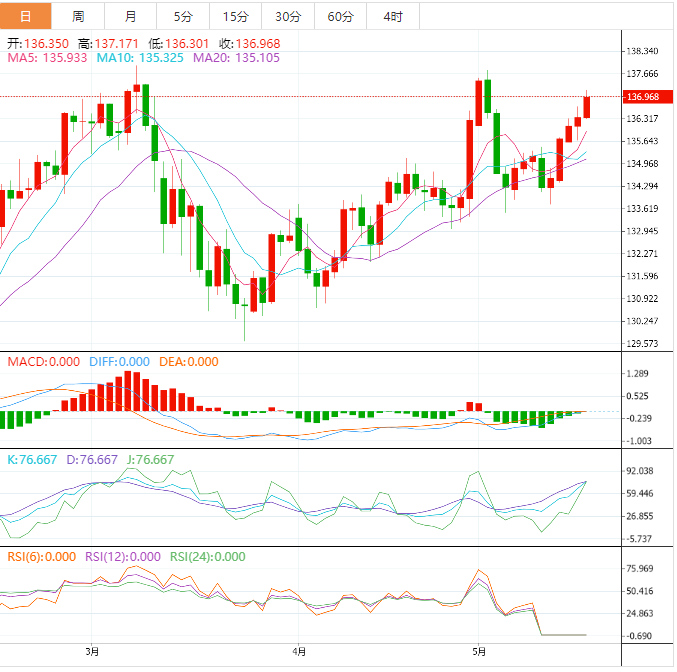Screen dimensions: 677x672
Task: Click the K:76.667 KDJ indicator label
Action: pos(30,460)
